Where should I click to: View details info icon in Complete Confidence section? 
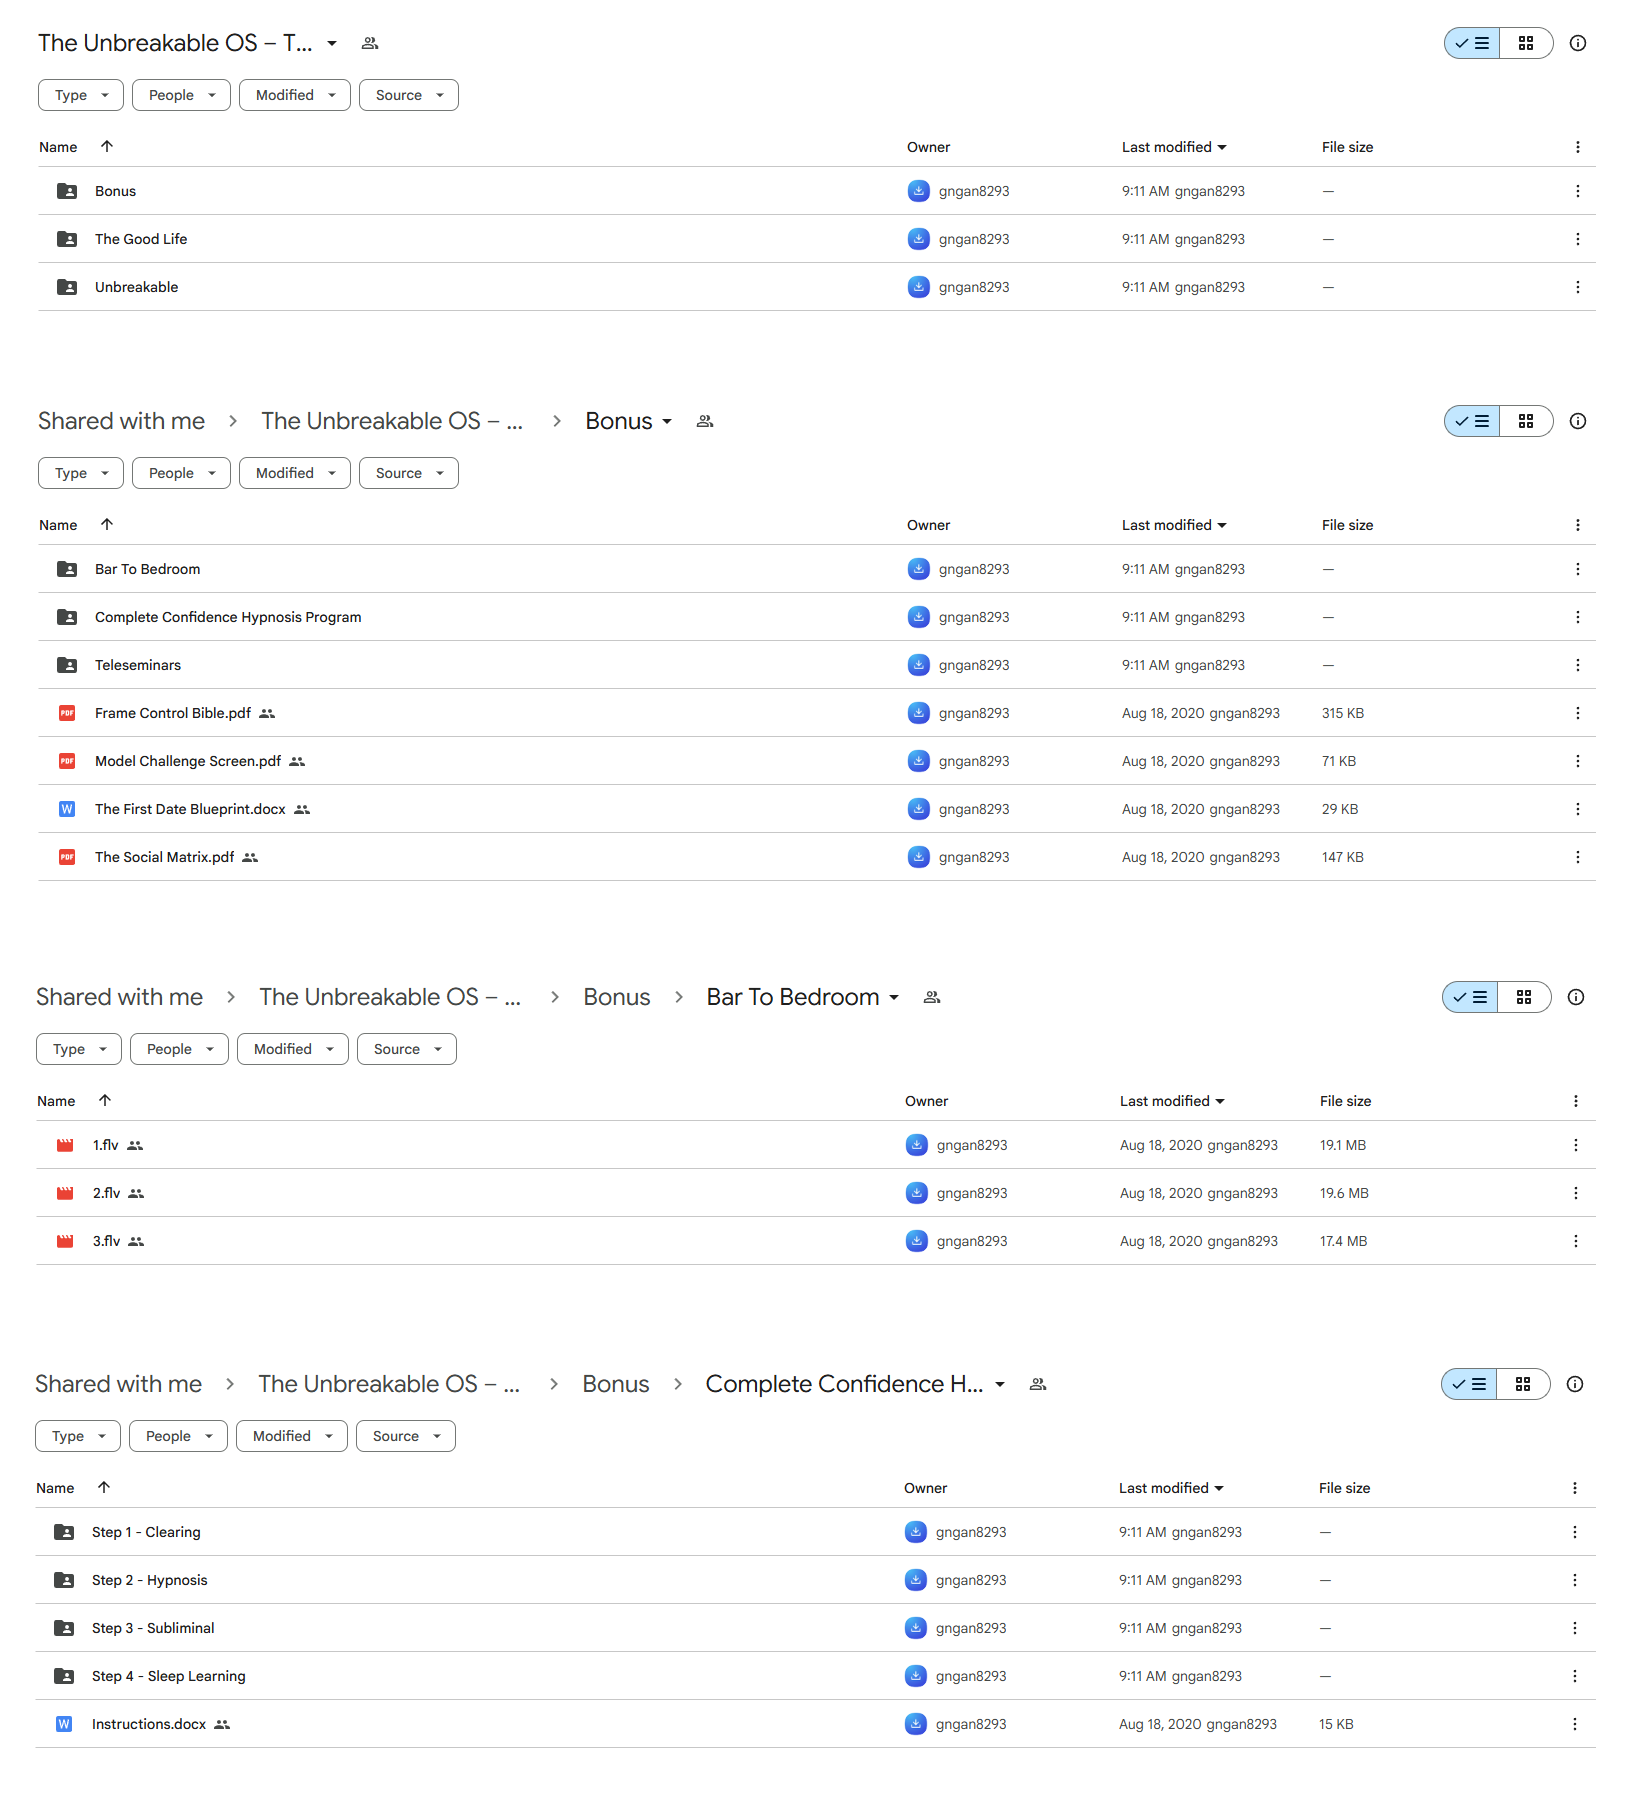click(1575, 1384)
